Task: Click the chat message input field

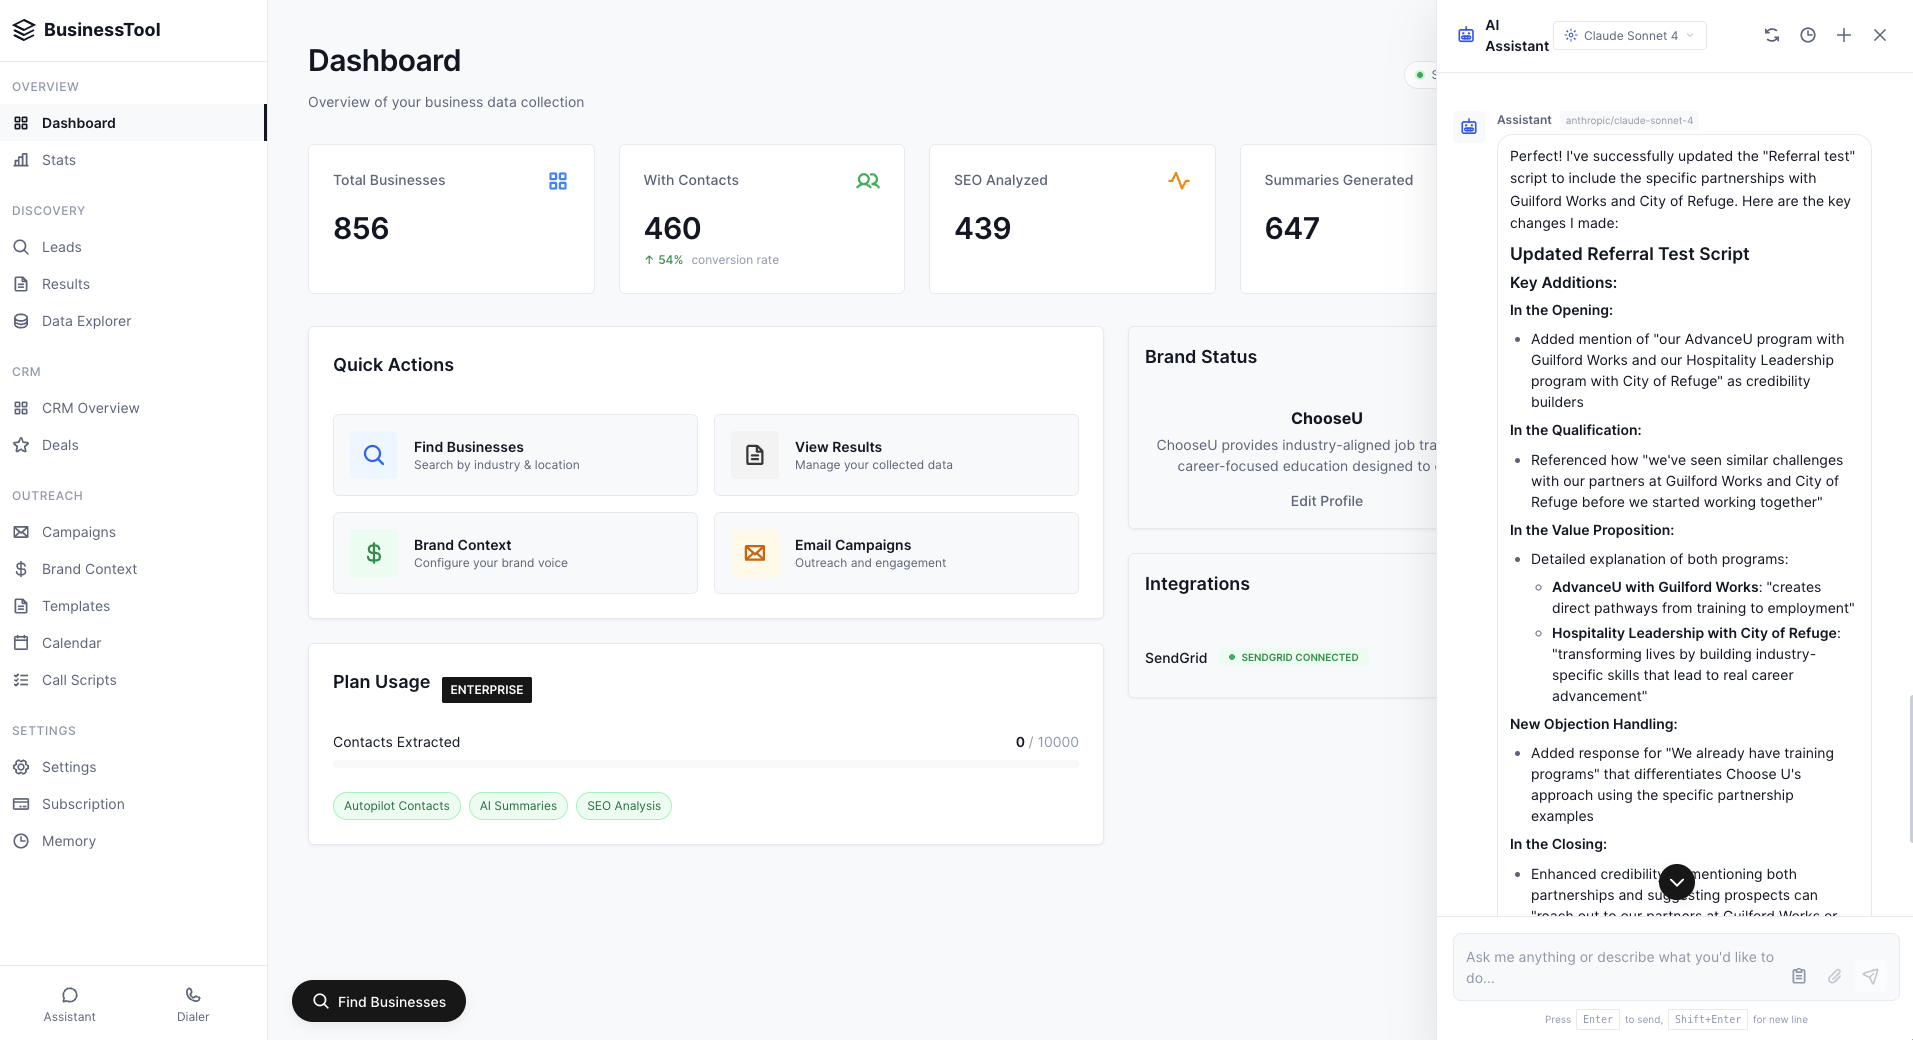Action: tap(1620, 967)
